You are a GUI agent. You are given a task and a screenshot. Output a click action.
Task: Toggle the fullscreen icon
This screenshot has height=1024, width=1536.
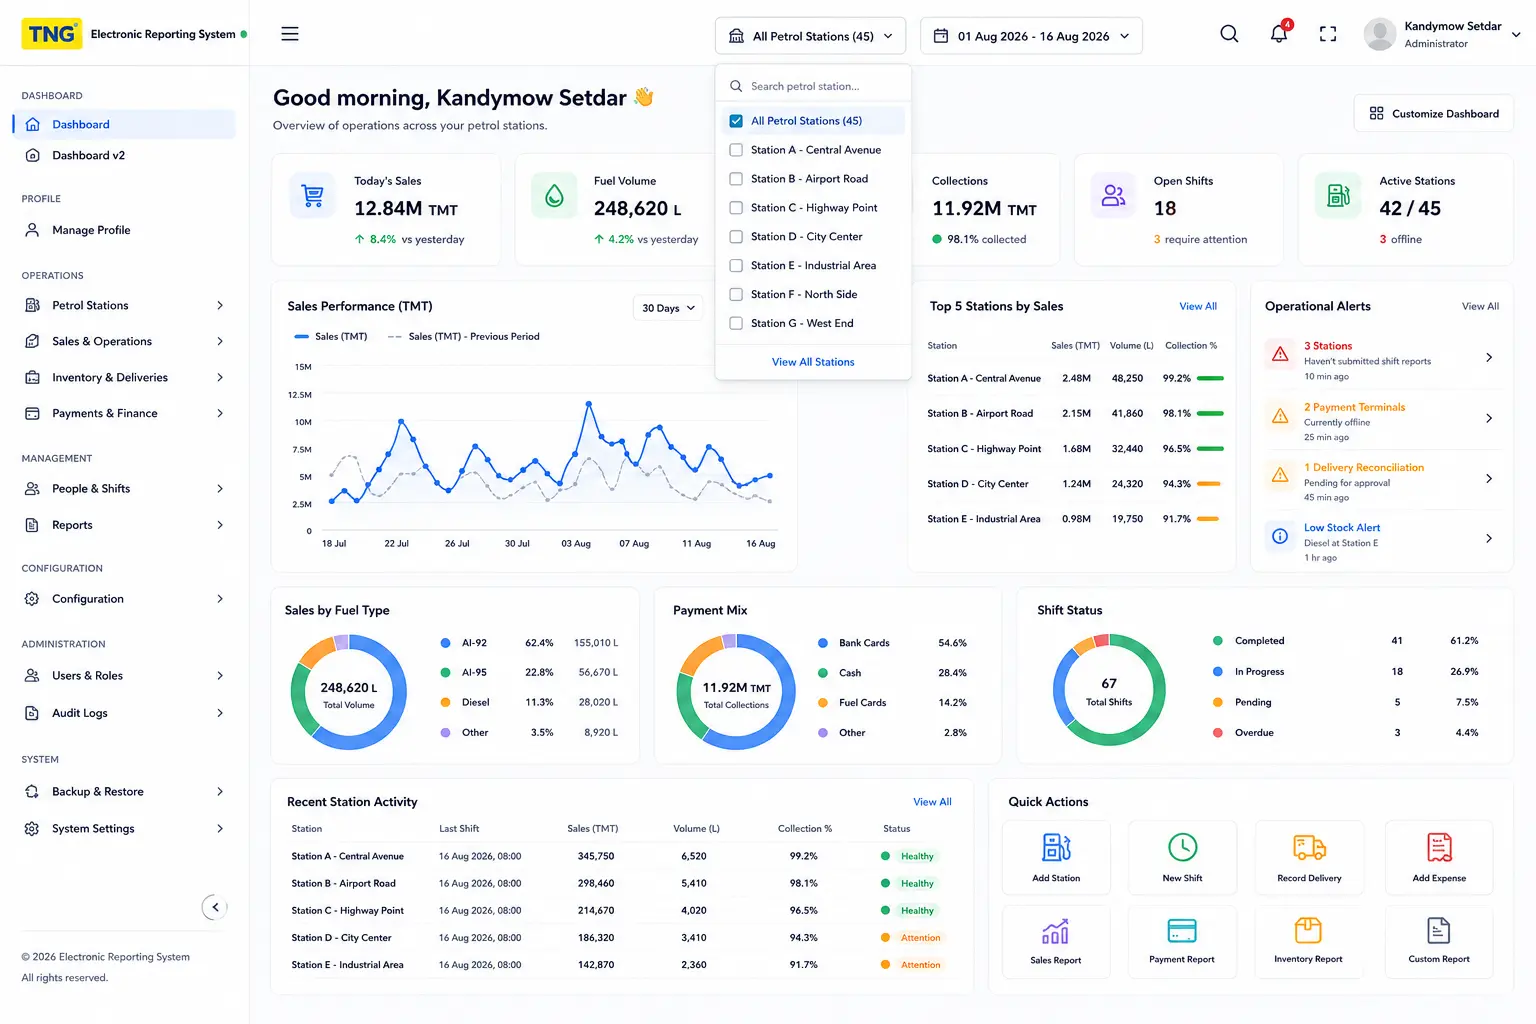(x=1328, y=34)
